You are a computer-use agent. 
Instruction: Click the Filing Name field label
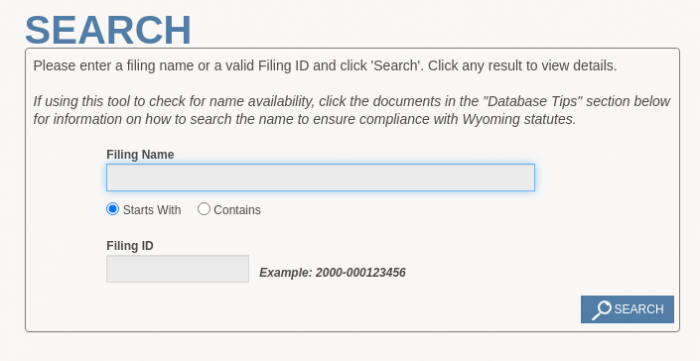pos(140,154)
